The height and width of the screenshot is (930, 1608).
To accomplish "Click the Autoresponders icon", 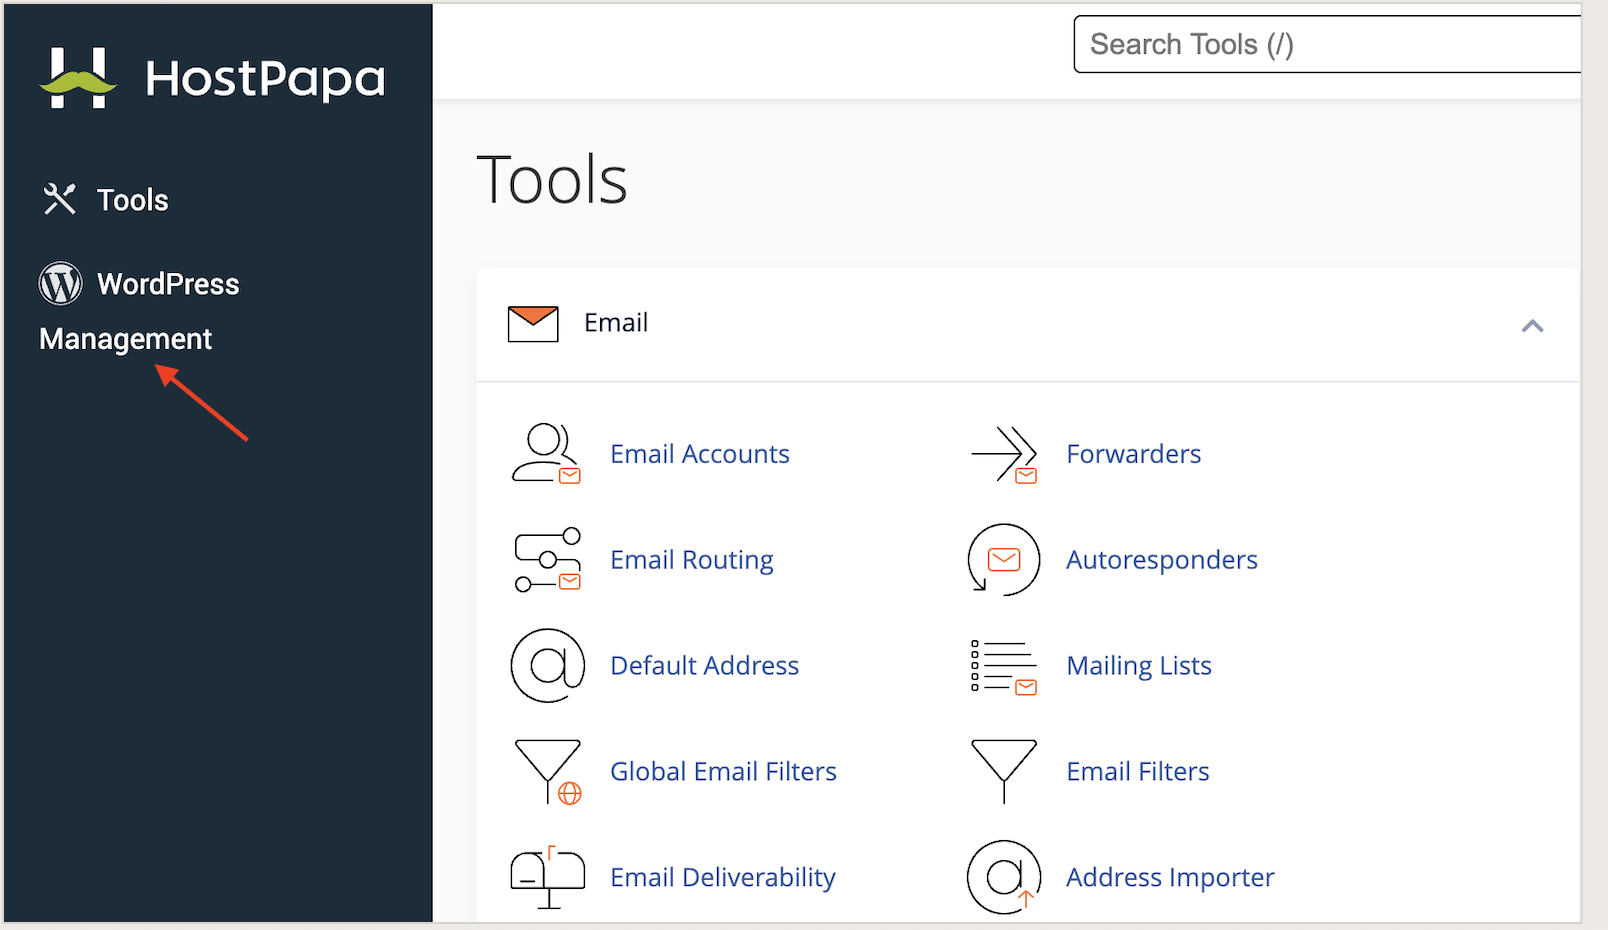I will click(x=1004, y=560).
